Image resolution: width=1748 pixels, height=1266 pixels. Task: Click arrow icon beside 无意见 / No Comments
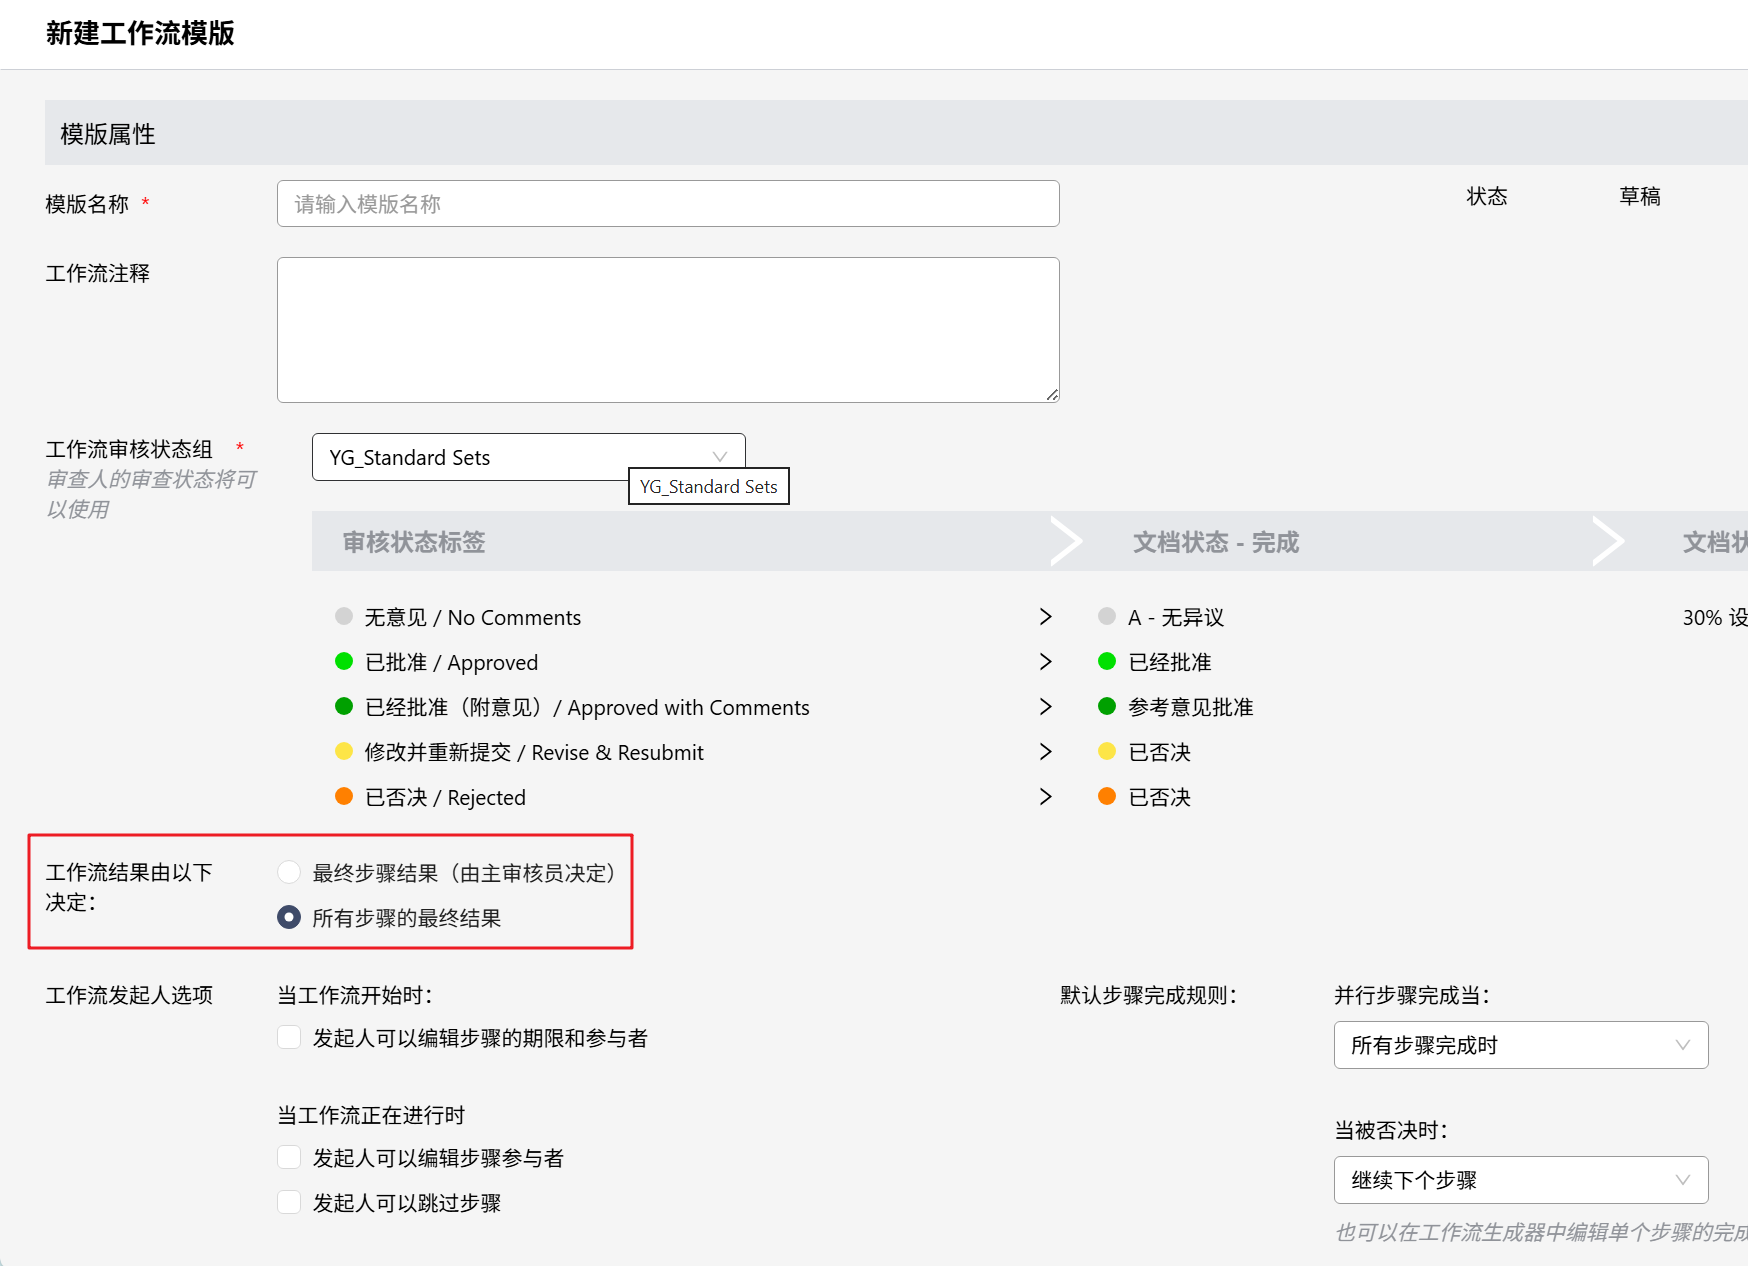pyautogui.click(x=1045, y=617)
